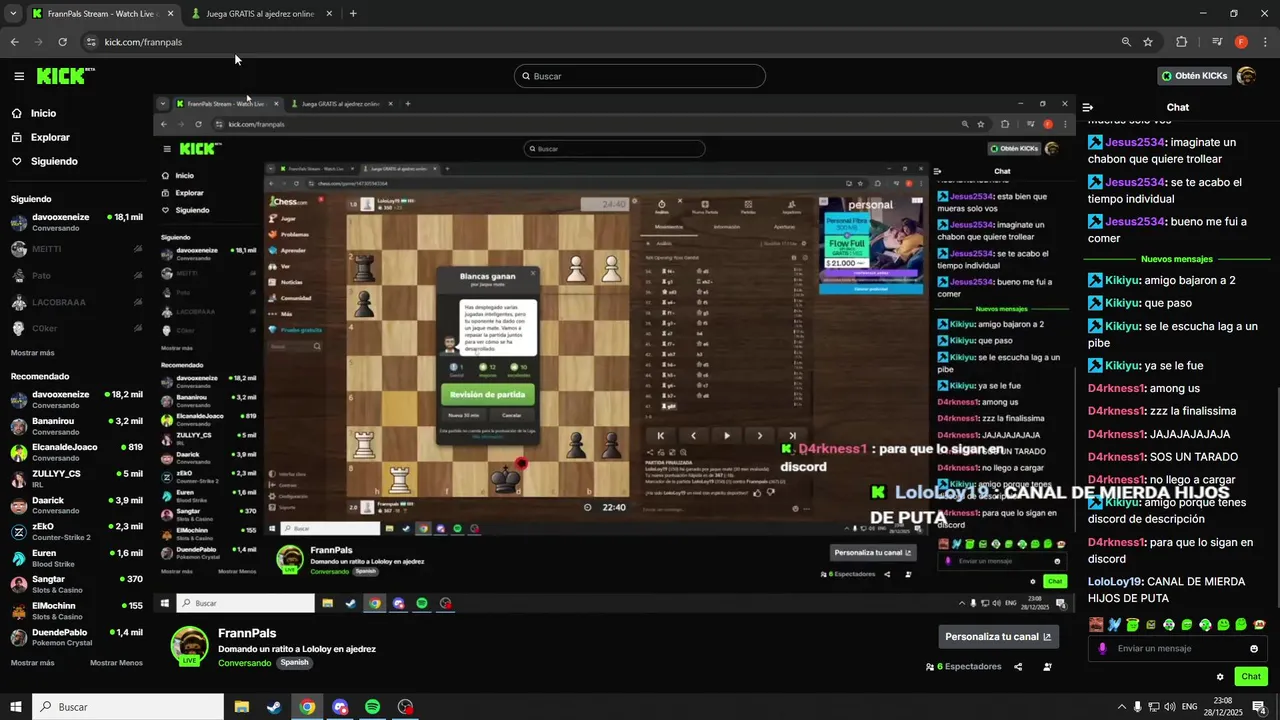The image size is (1280, 720).
Task: Collapse list with Mostrar Menos
Action: click(x=116, y=663)
